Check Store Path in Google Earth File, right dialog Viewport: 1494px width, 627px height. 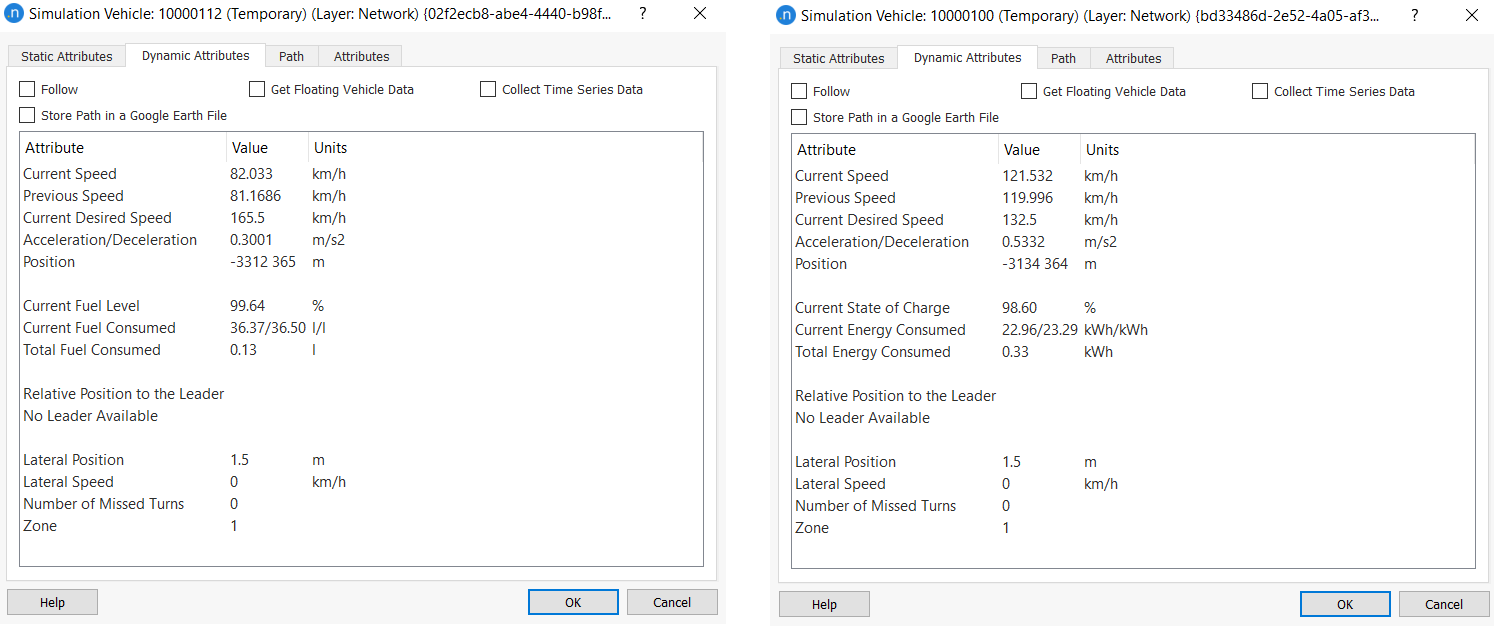[x=799, y=118]
